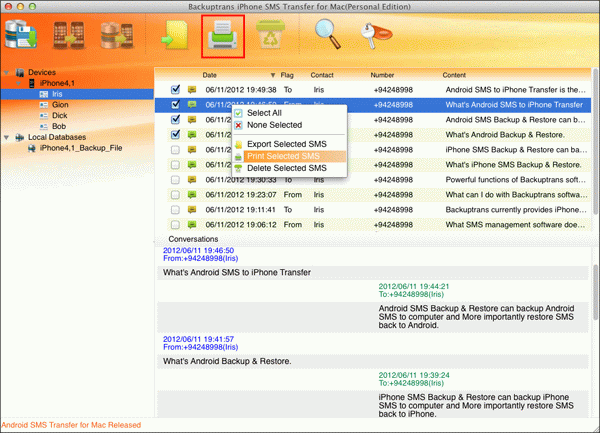Screen dimensions: 600x433
Task: Click the transfer SMS between phones icon
Action: click(69, 35)
